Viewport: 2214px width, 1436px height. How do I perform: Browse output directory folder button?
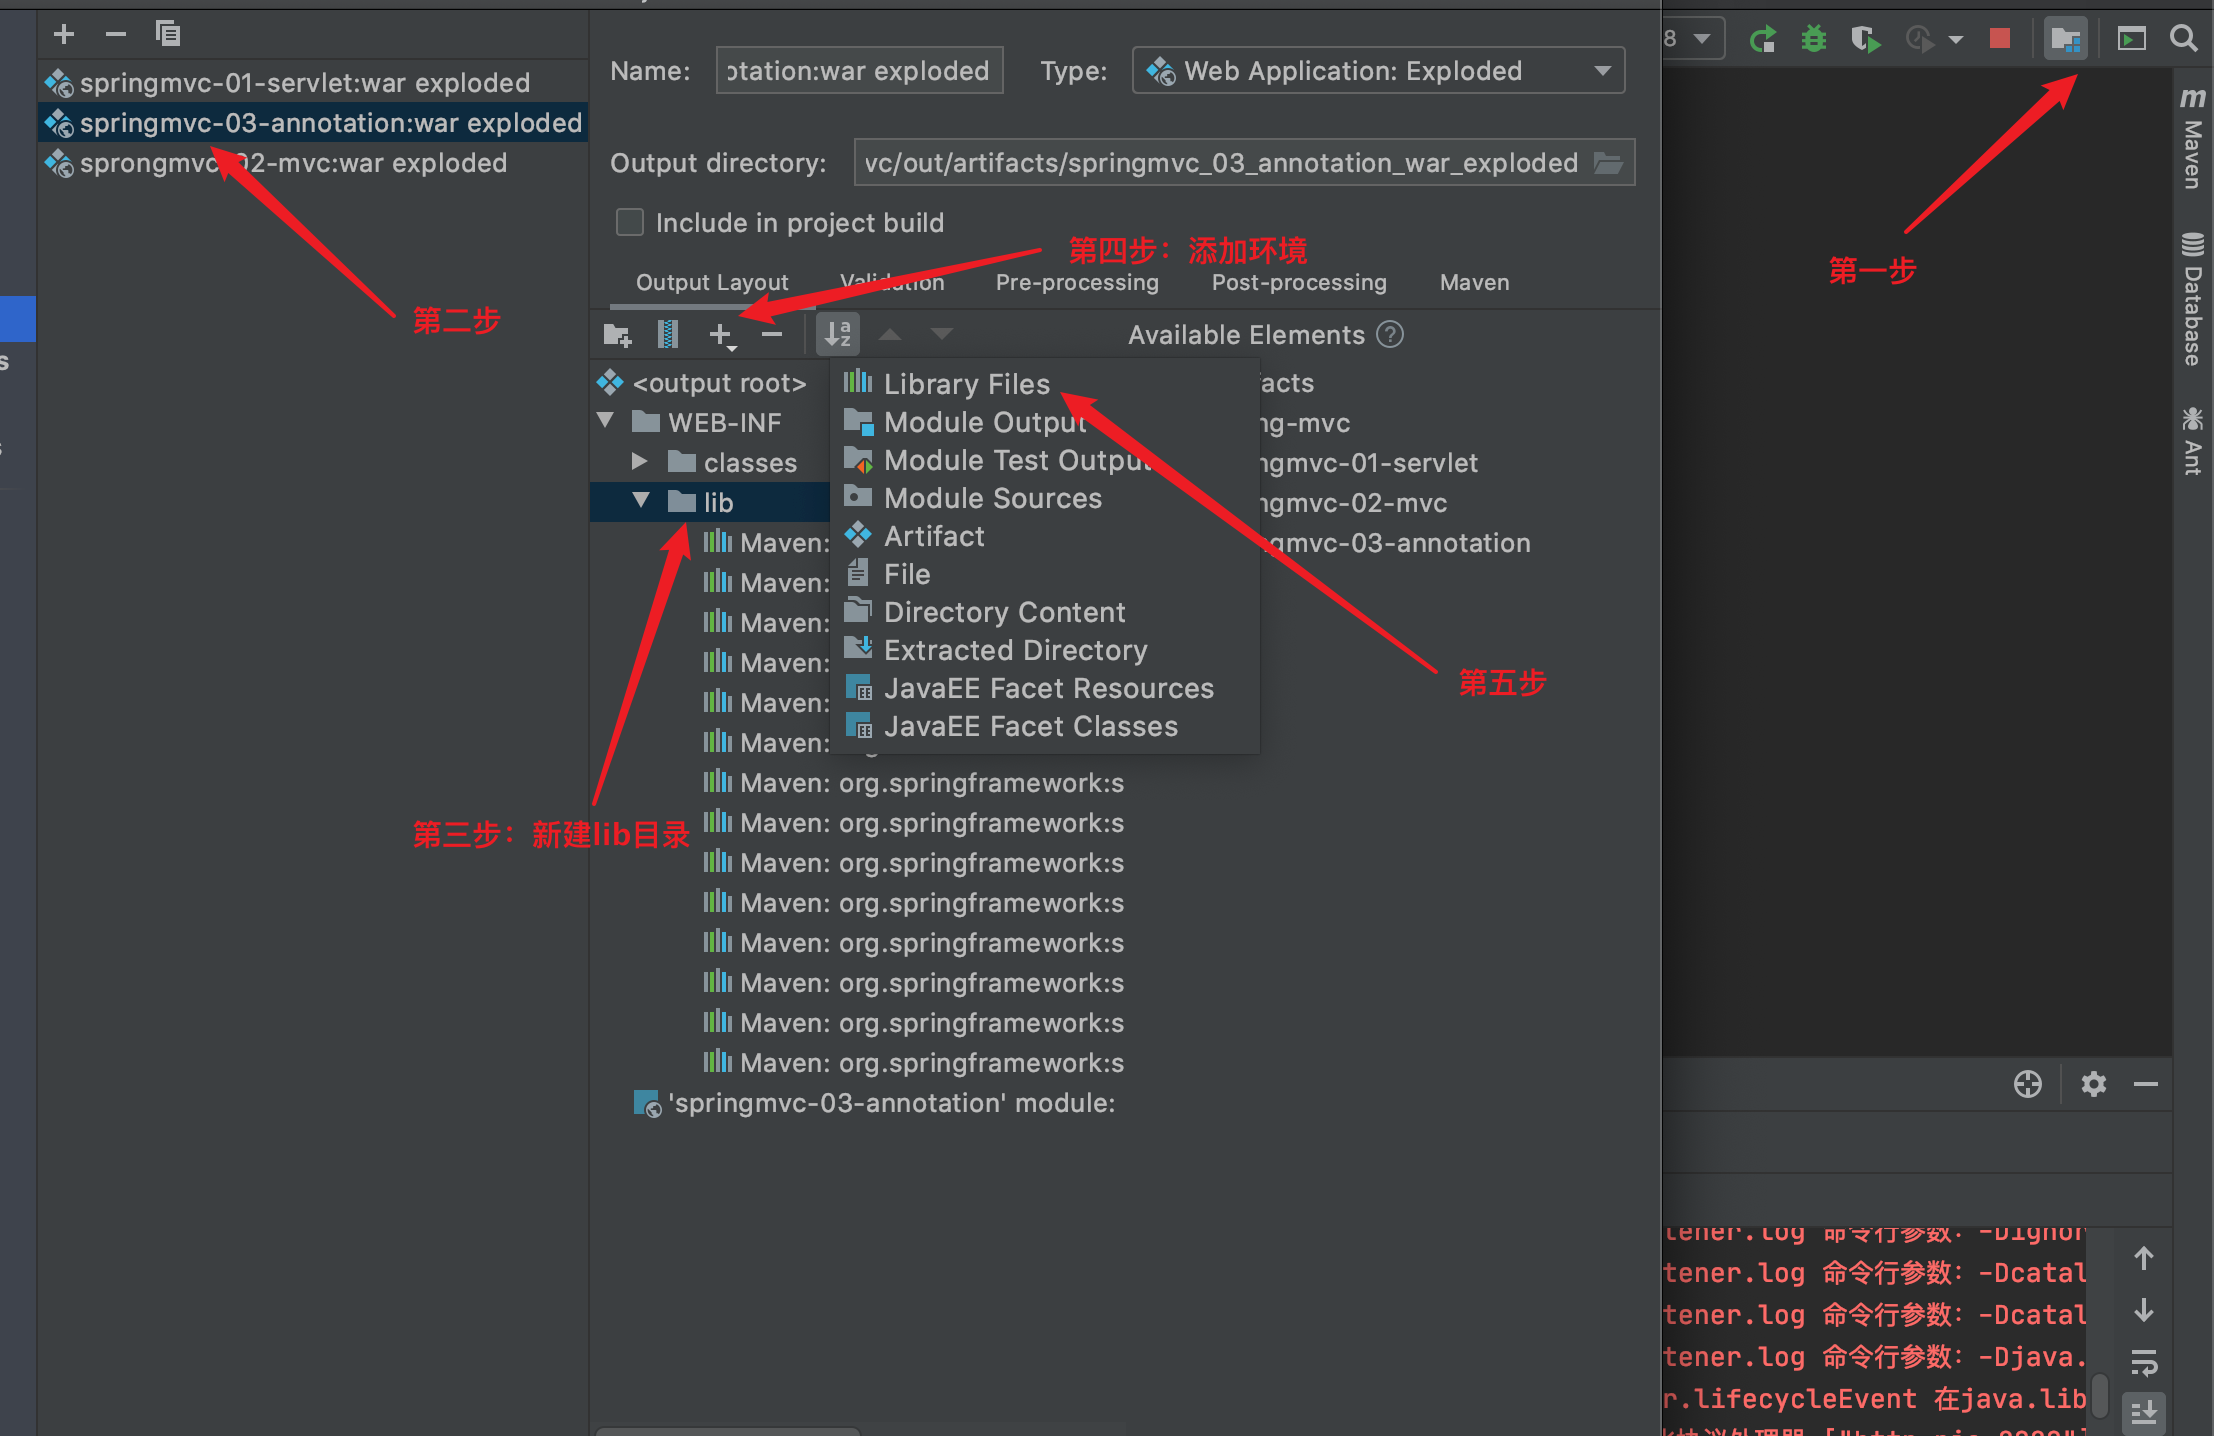pos(1608,163)
